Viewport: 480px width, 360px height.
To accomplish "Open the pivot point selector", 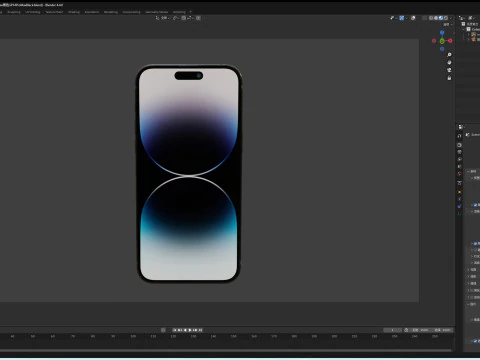I will [176, 18].
